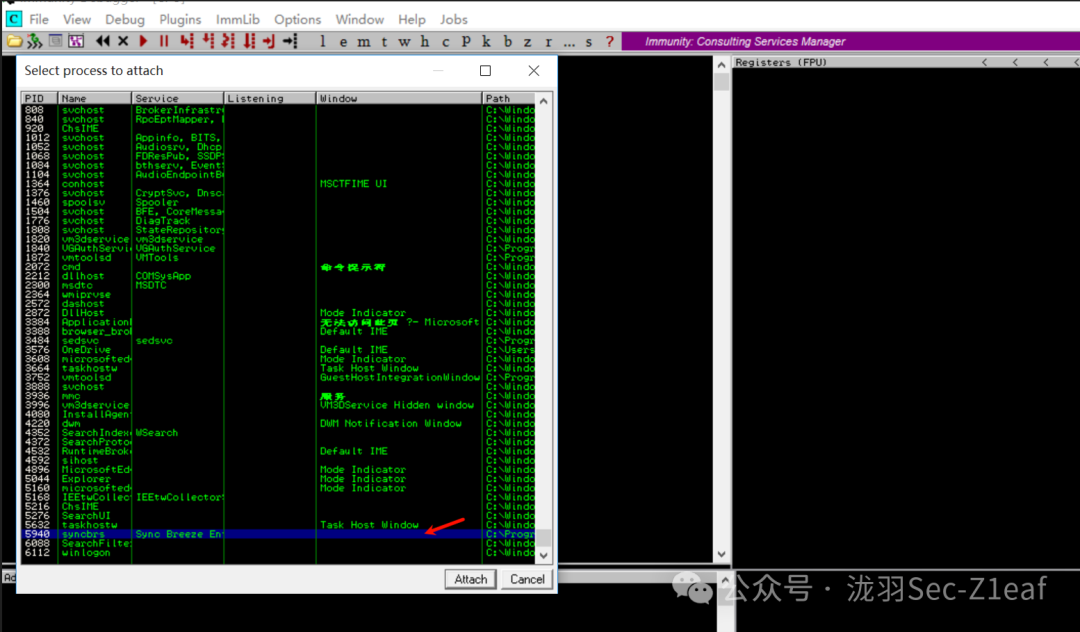Click the open file folder icon
1080x632 pixels.
point(14,41)
